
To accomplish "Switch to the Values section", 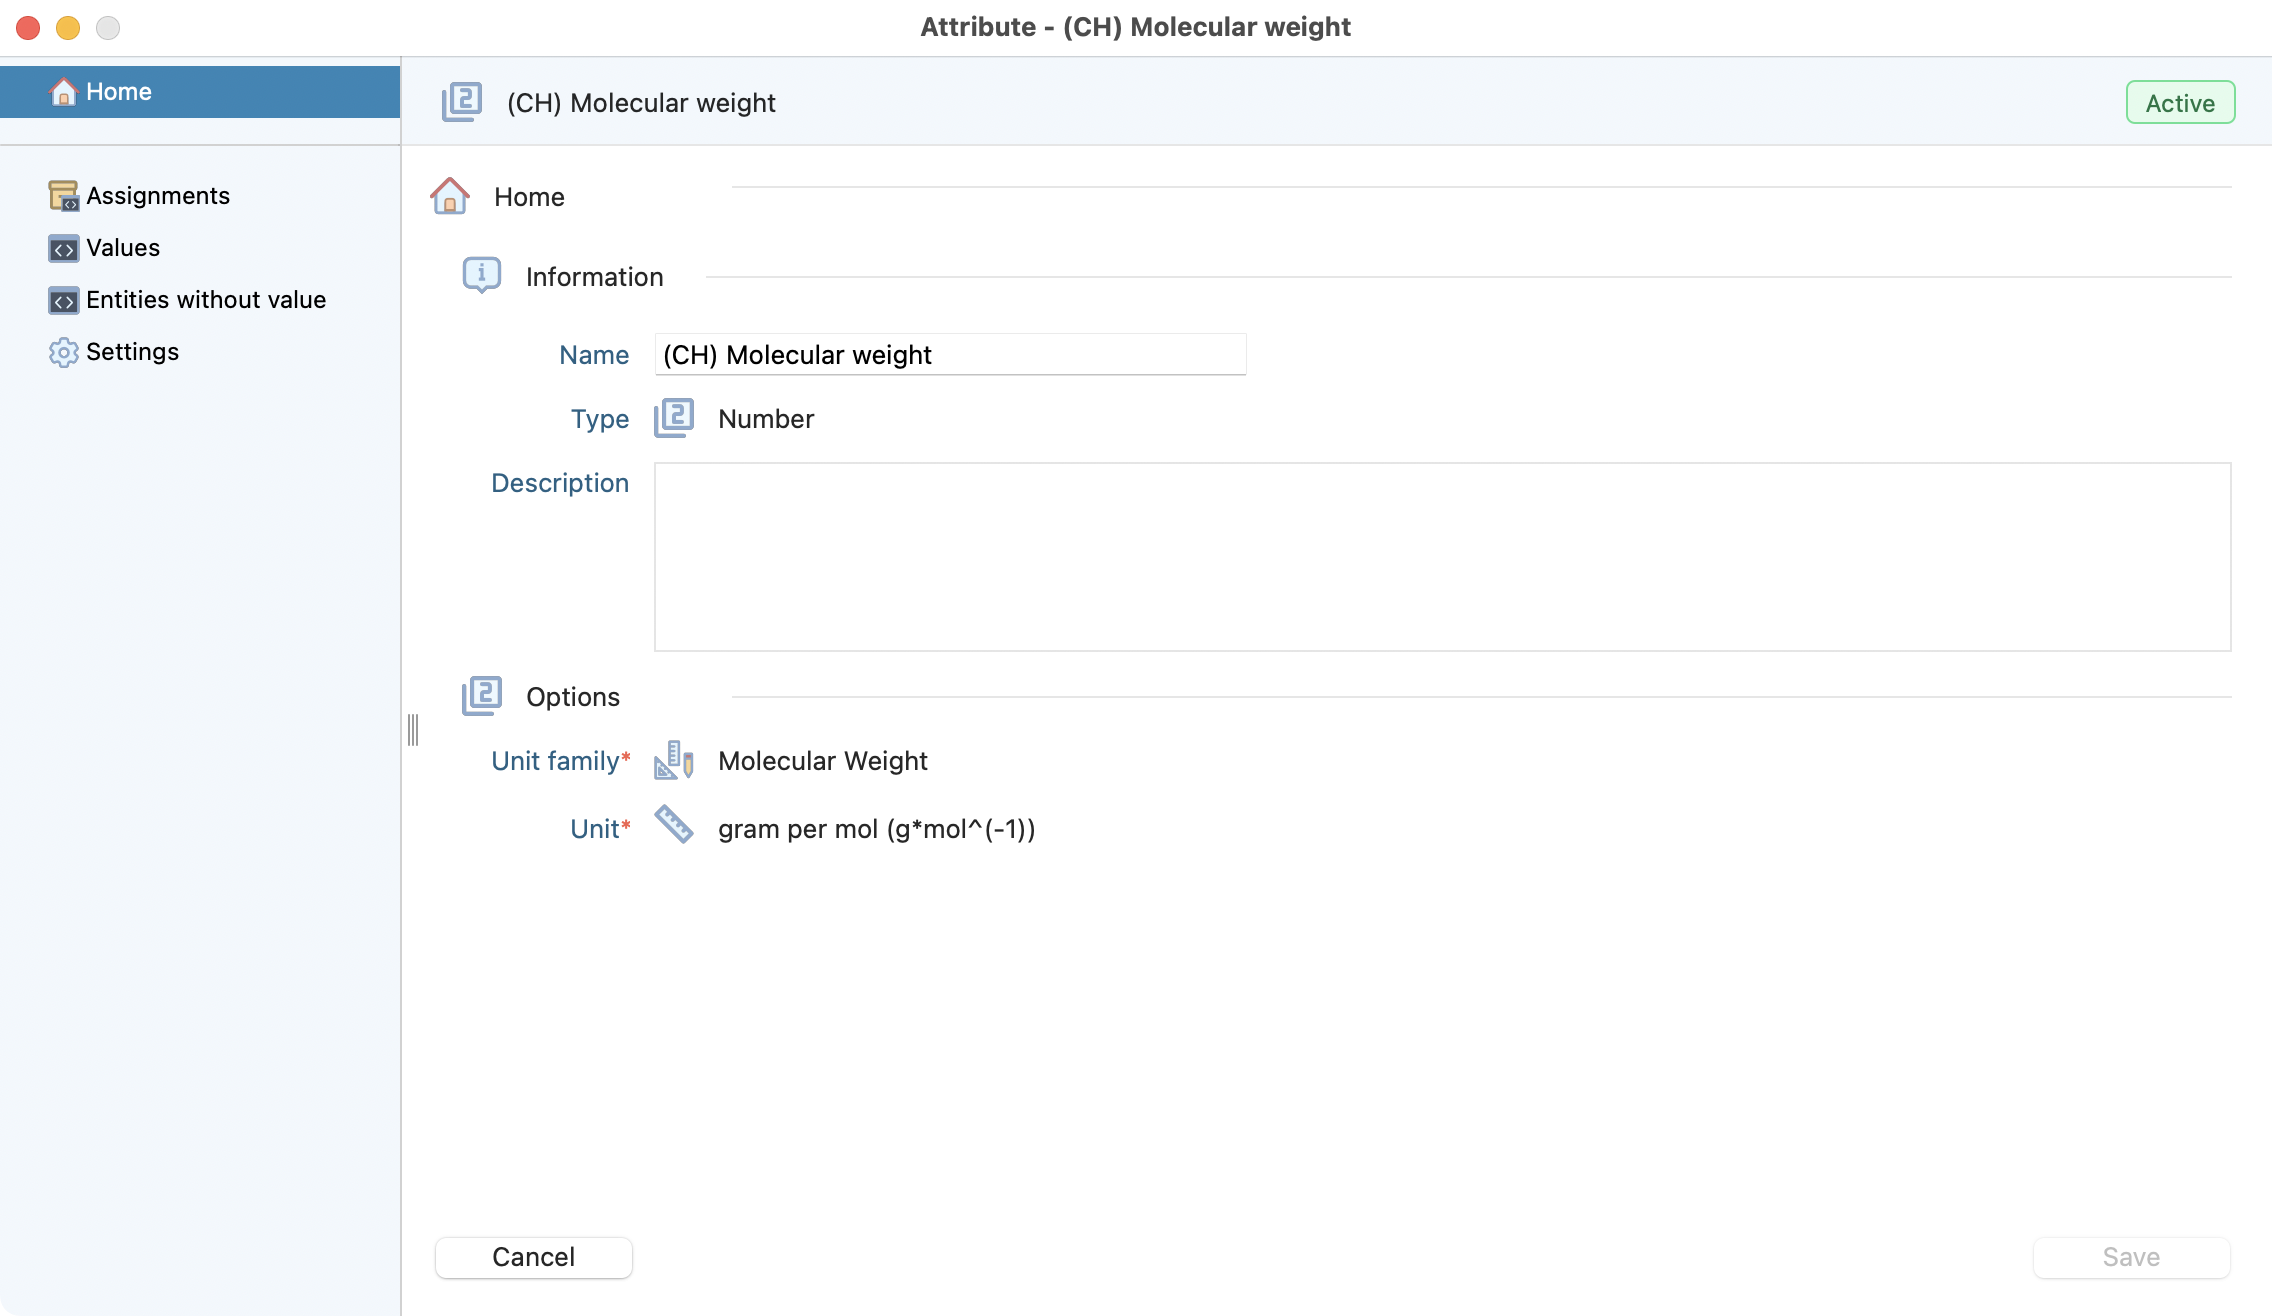I will [x=123, y=248].
